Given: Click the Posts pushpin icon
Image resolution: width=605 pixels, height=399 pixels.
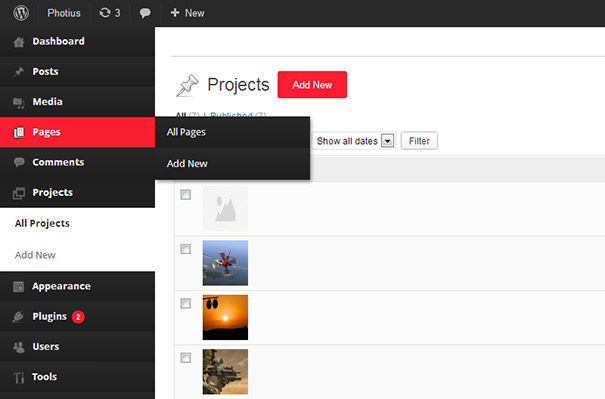Looking at the screenshot, I should pos(19,72).
